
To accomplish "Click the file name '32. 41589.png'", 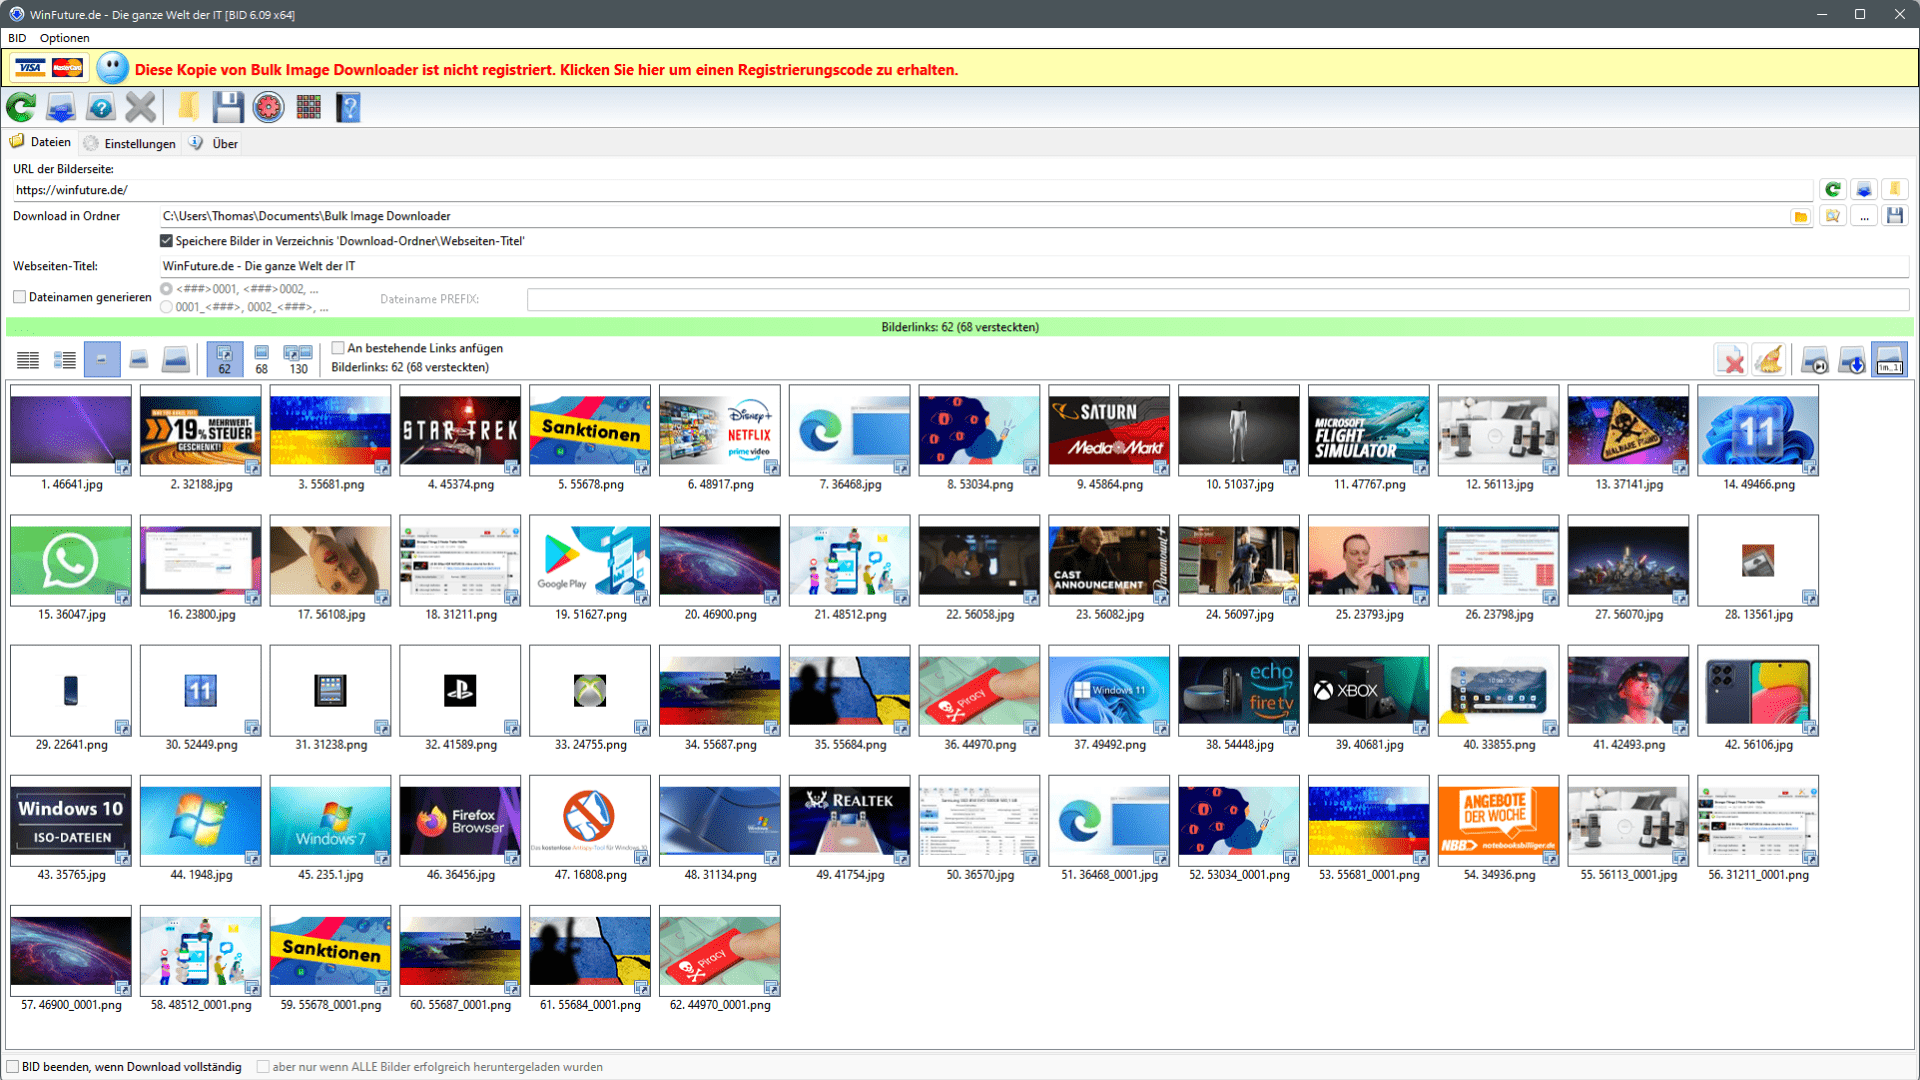I will (460, 745).
